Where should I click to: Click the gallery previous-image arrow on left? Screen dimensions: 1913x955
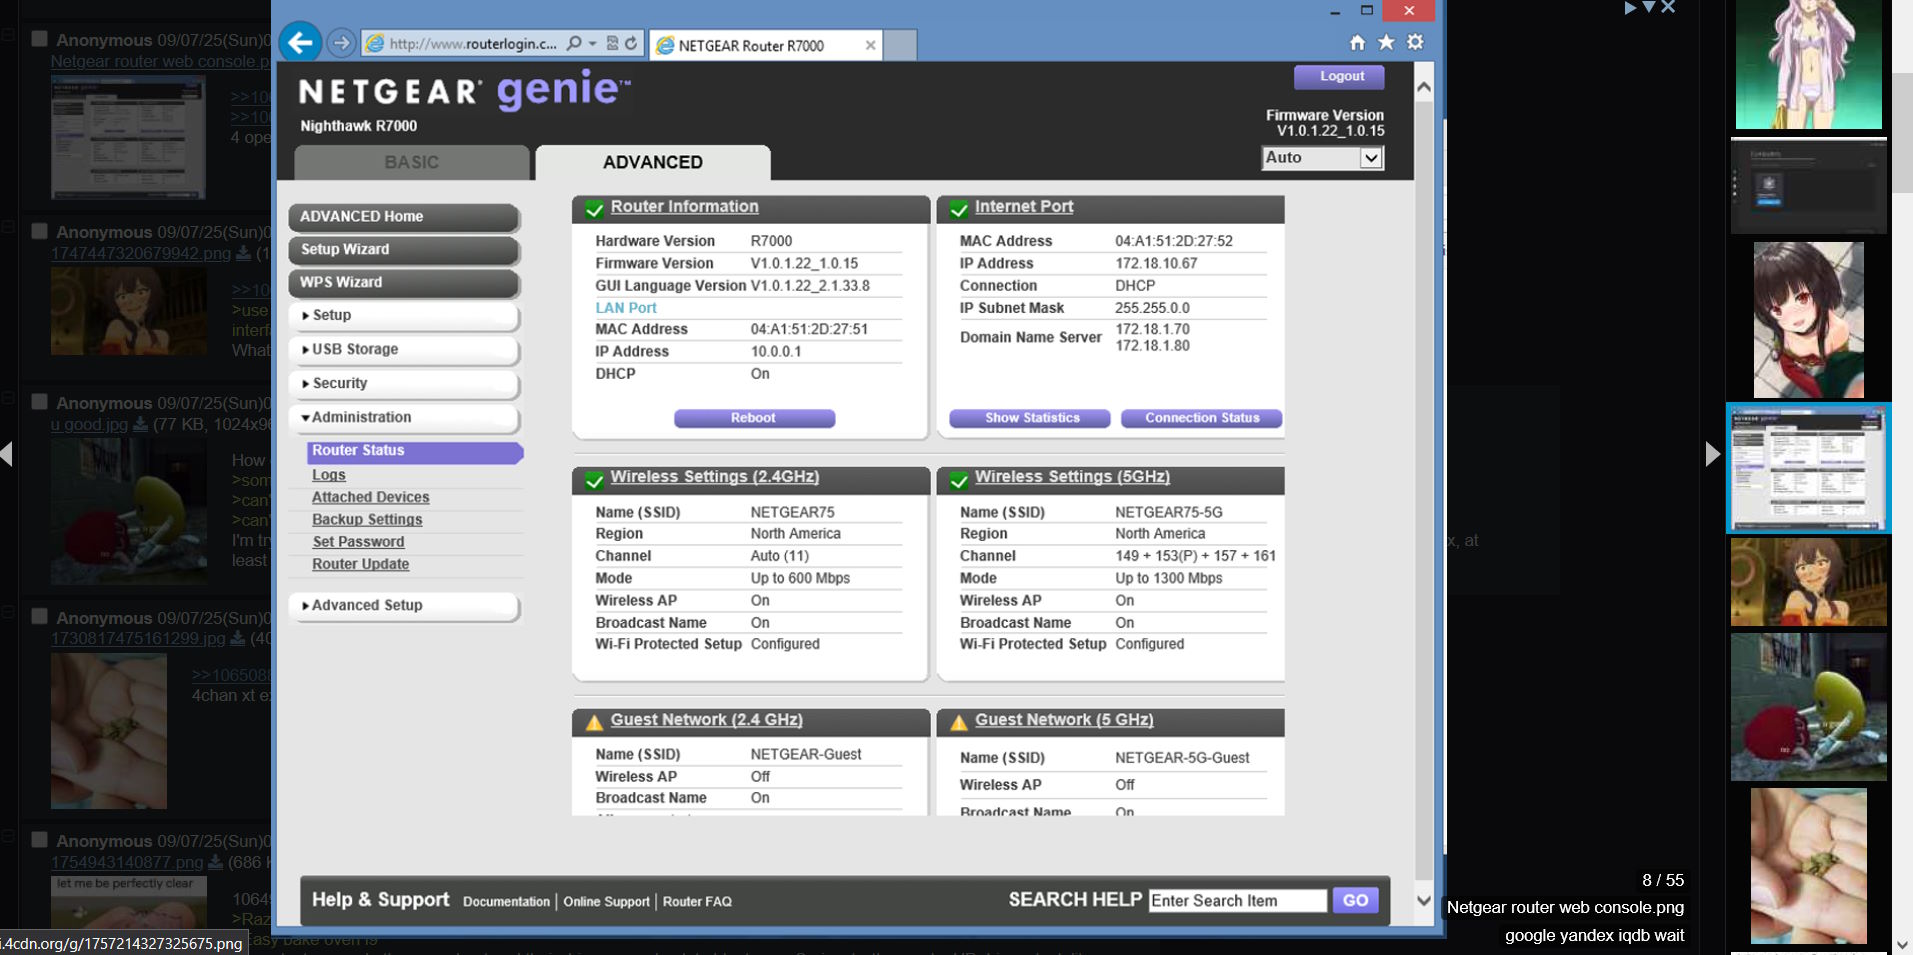pos(6,454)
